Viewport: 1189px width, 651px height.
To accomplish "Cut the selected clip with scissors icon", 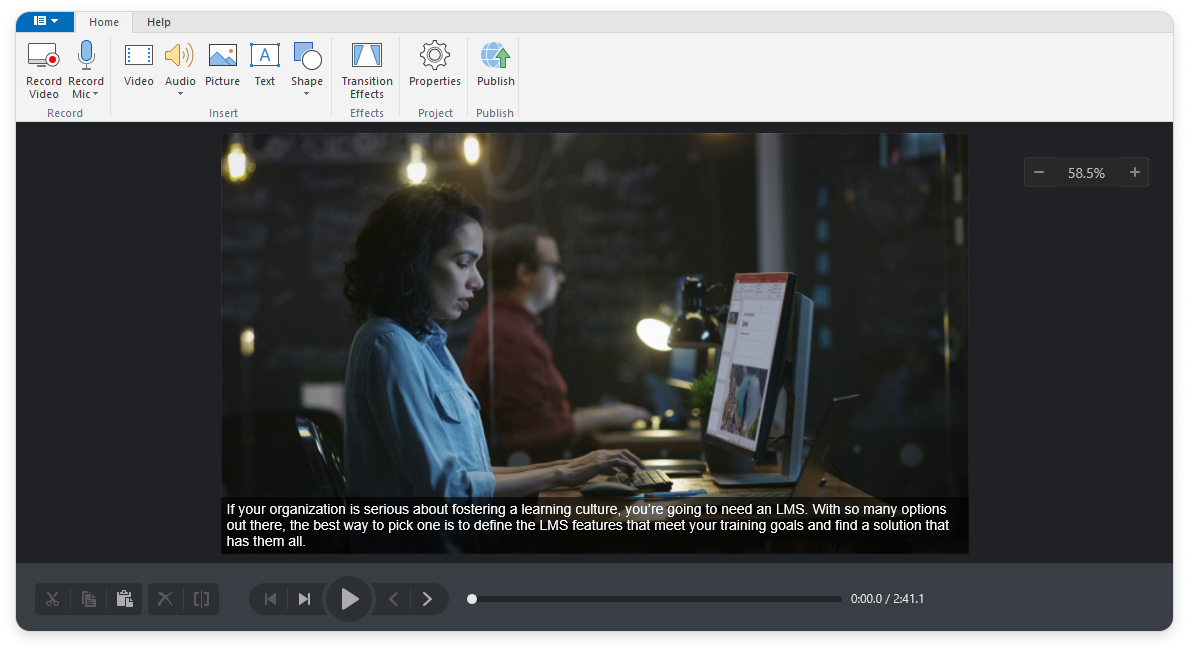I will pos(52,598).
